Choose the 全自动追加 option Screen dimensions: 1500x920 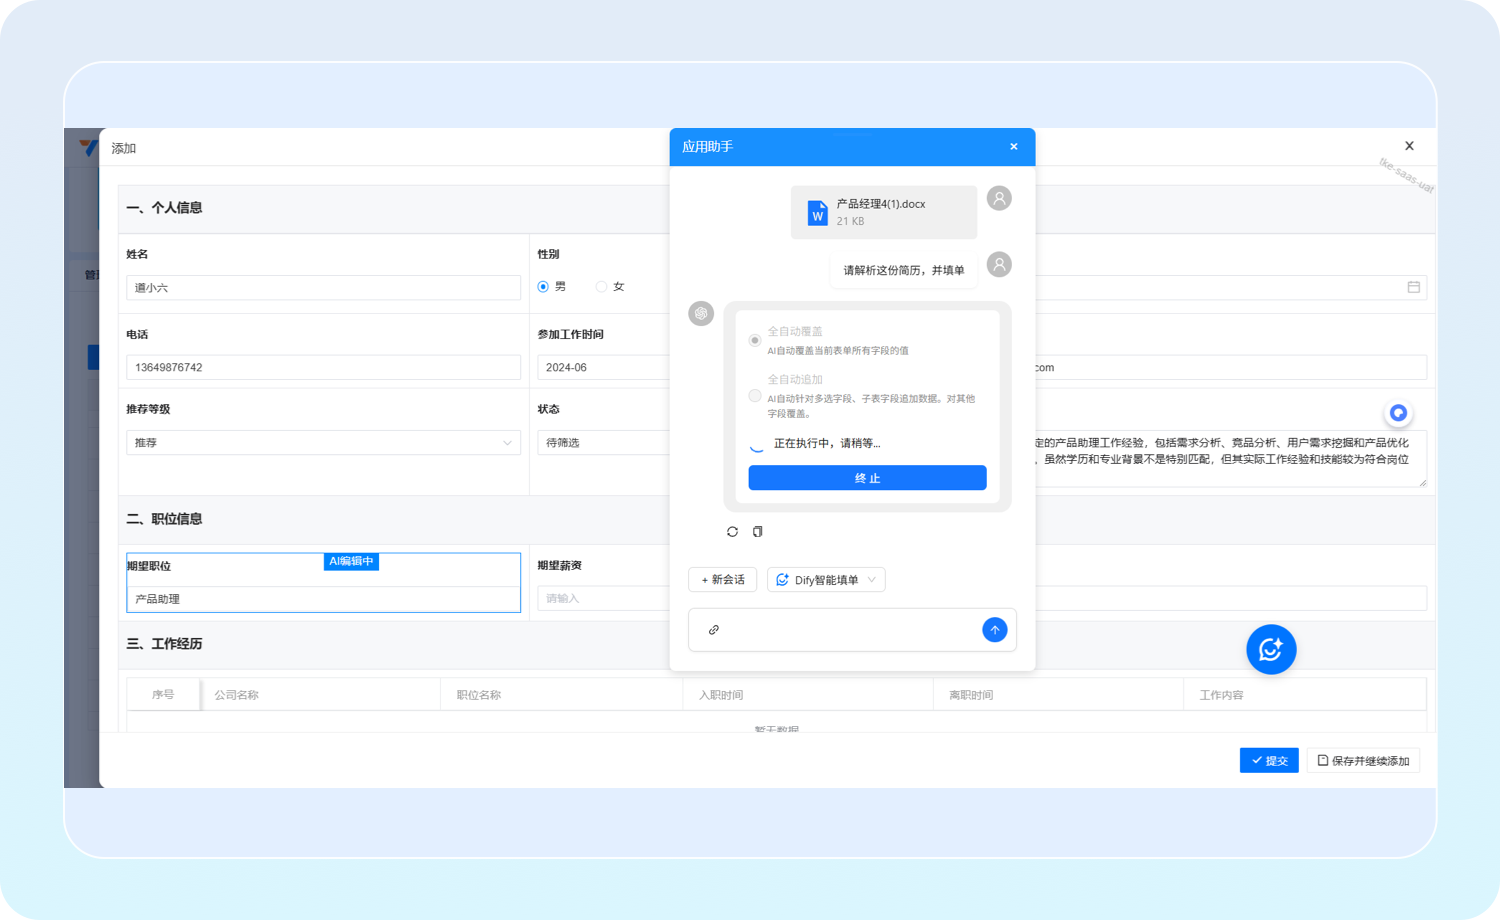click(755, 396)
